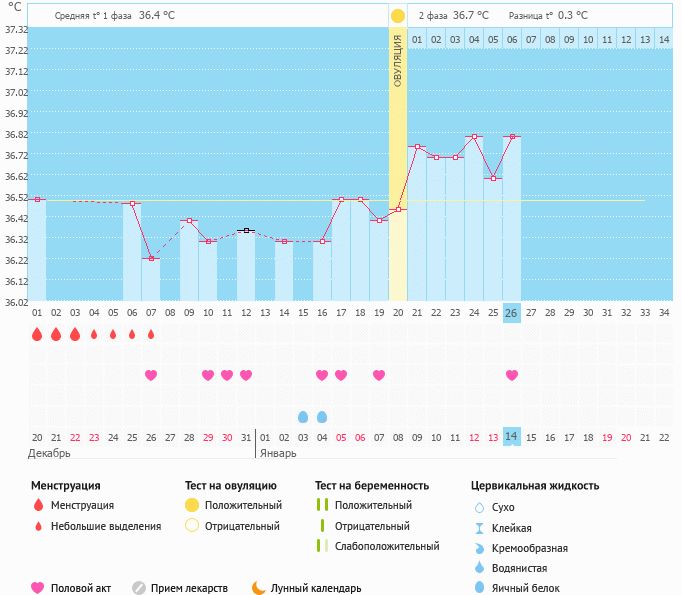The width and height of the screenshot is (682, 595).
Task: Select the 'Сухо' cervical fluid legend icon
Action: (x=480, y=507)
